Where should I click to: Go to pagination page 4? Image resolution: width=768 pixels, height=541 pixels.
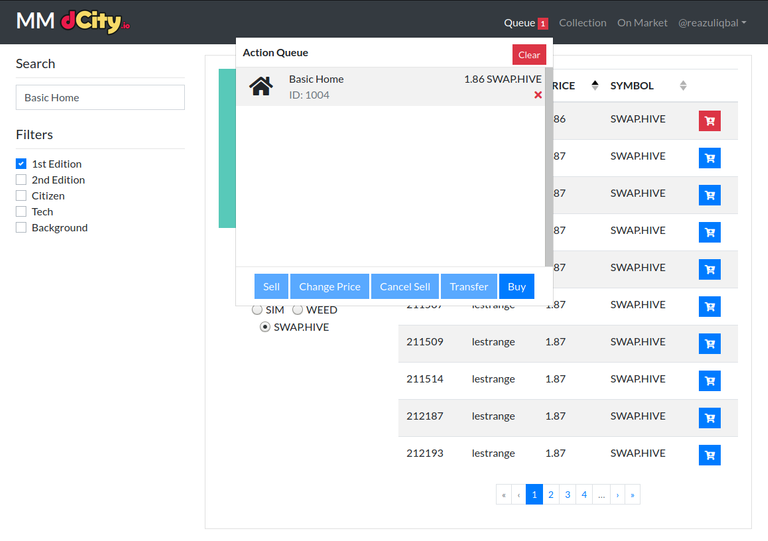coord(584,494)
